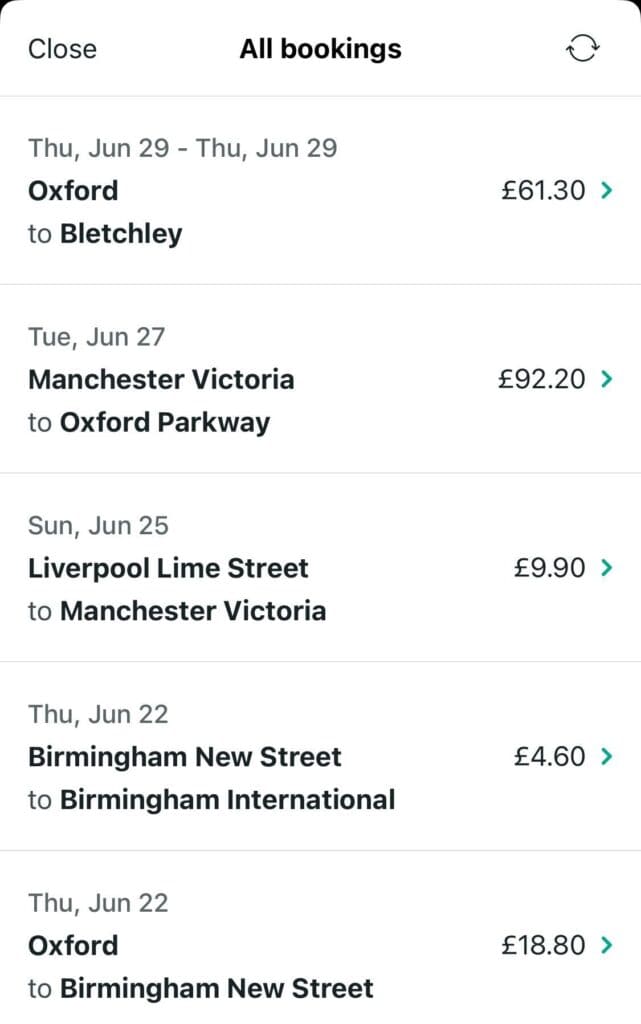Viewport: 641px width, 1024px height.
Task: Tap the £92.20 price
Action: click(x=541, y=379)
